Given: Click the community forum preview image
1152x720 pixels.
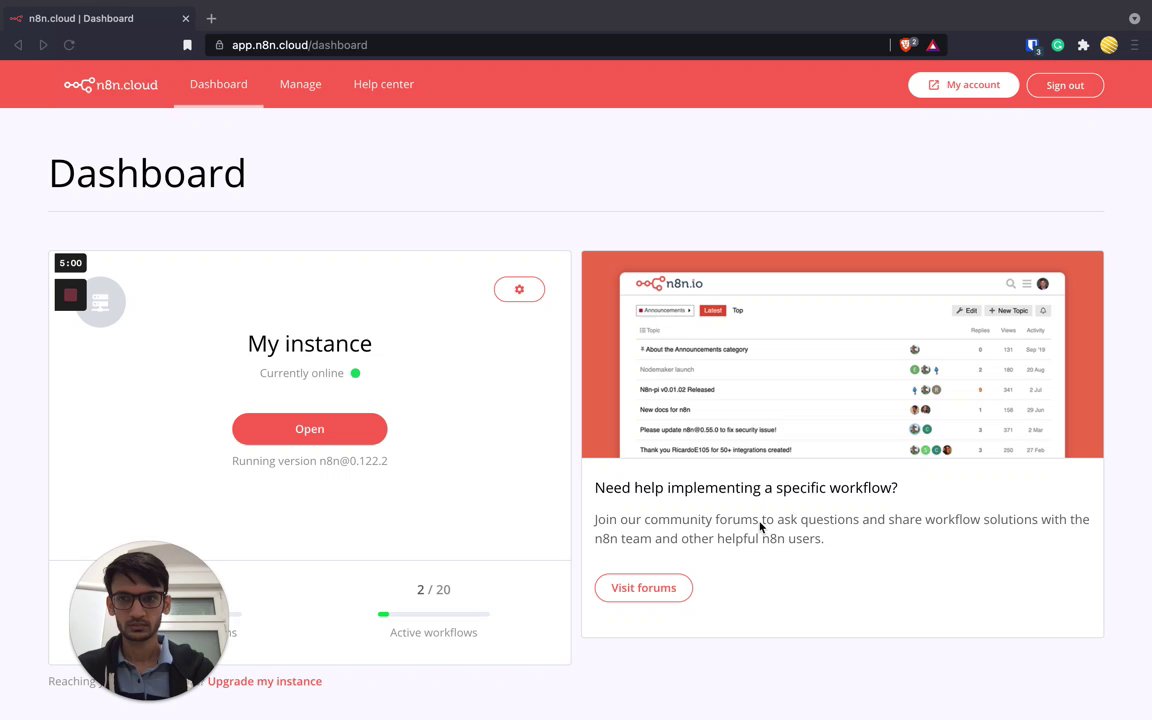Looking at the screenshot, I should coord(842,354).
